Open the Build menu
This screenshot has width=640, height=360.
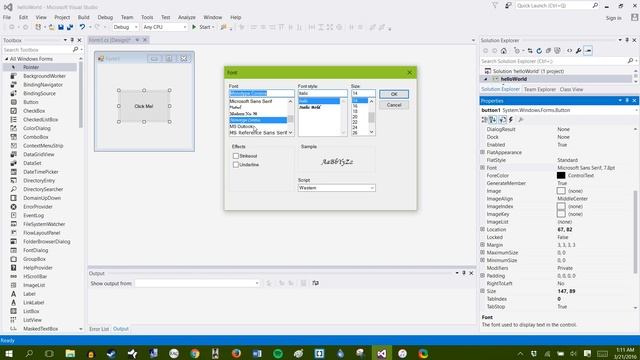click(83, 17)
